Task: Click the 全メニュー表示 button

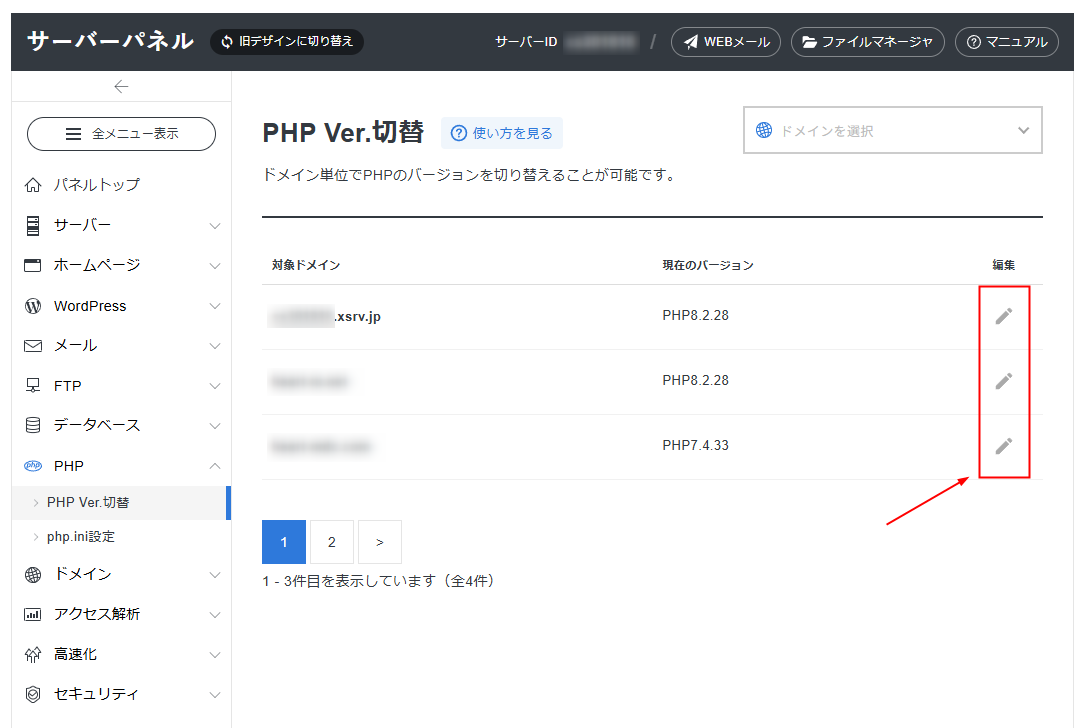Action: pos(121,133)
